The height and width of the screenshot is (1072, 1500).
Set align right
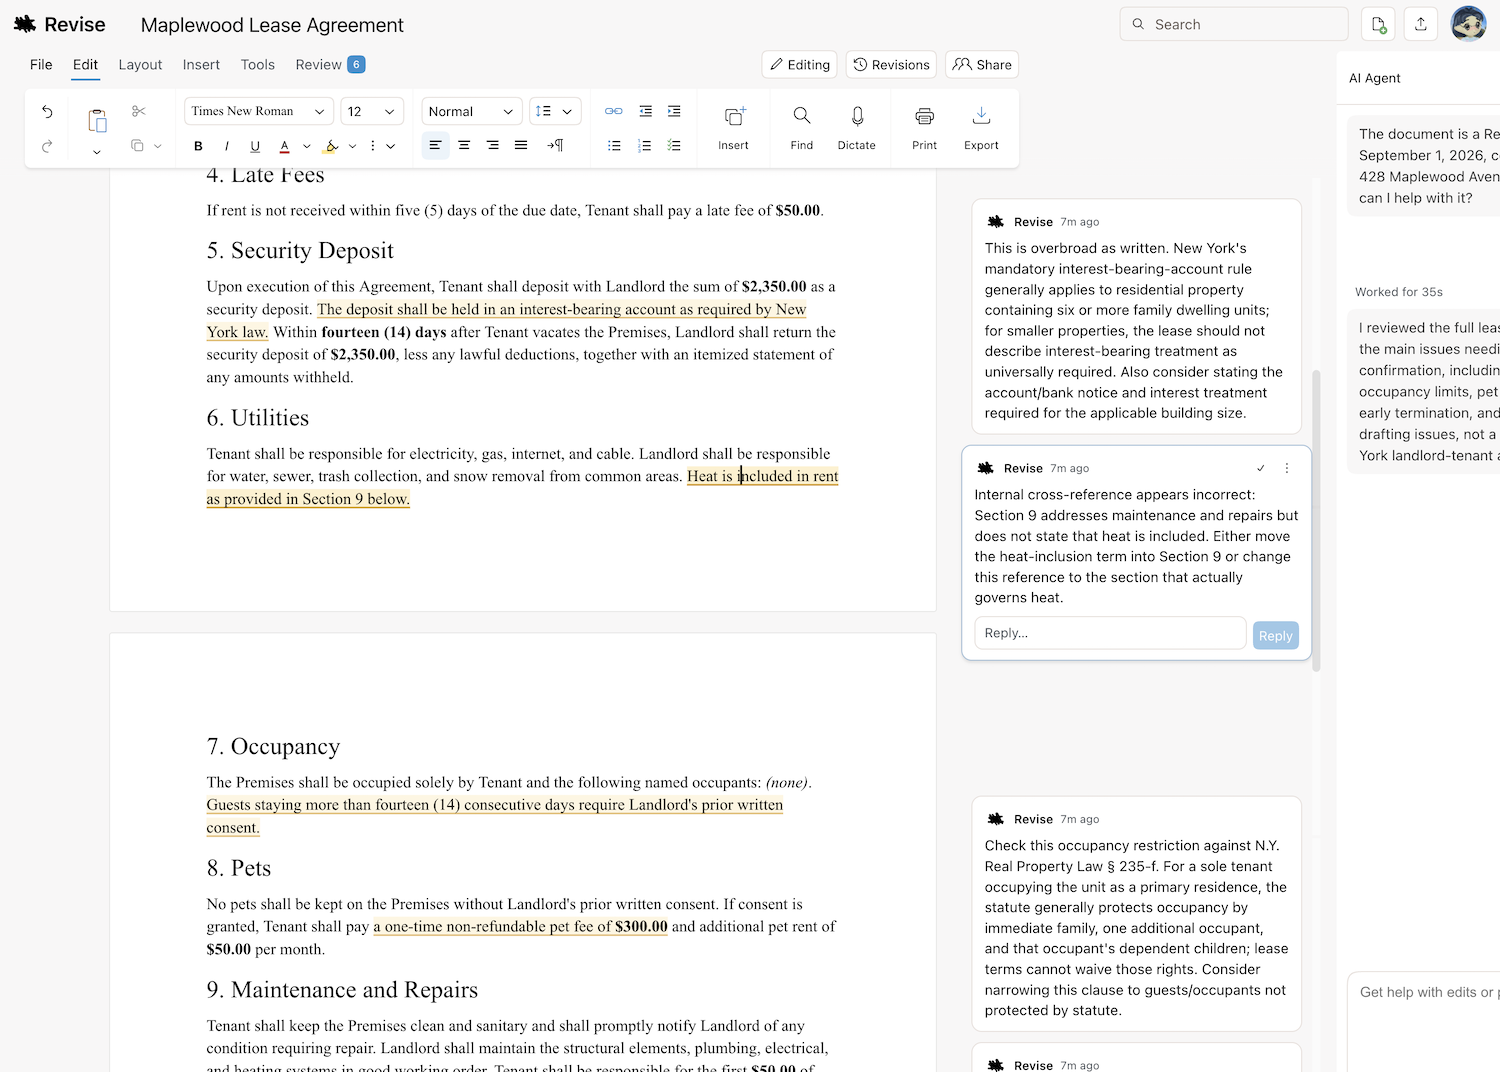click(x=493, y=146)
